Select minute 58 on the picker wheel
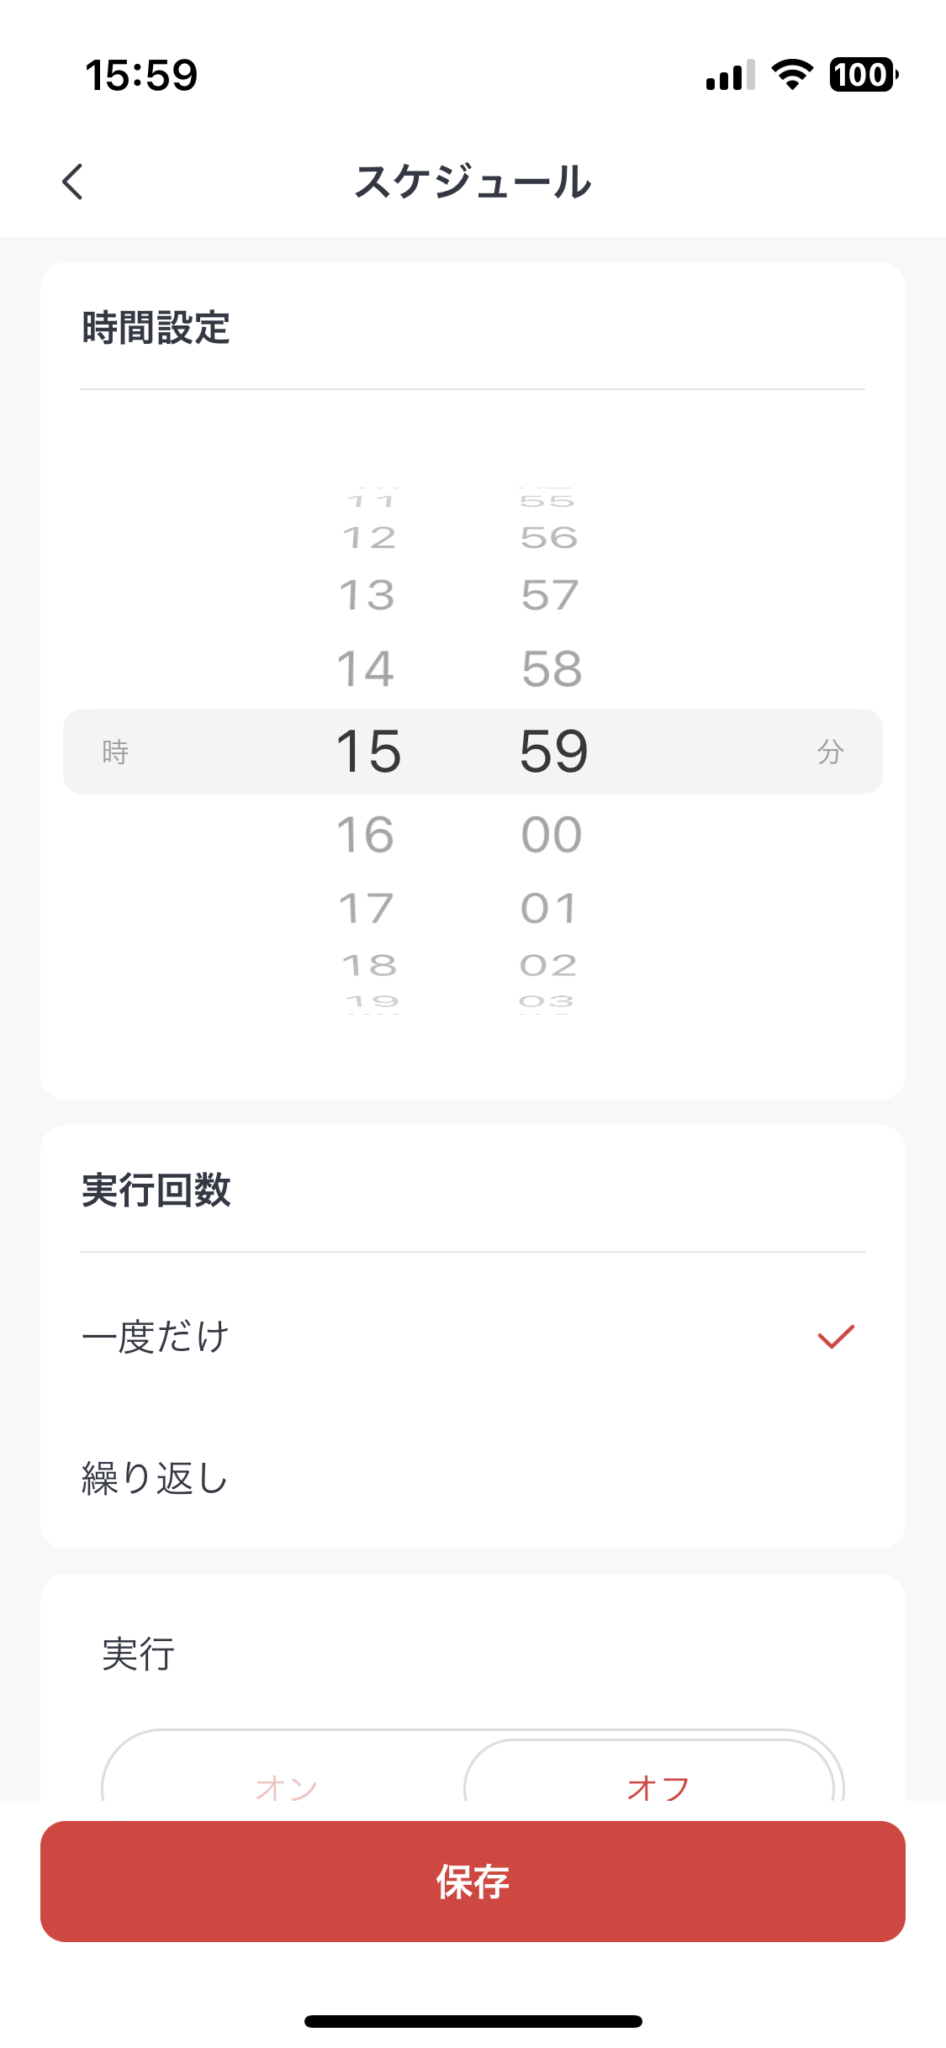The height and width of the screenshot is (2048, 946). click(x=551, y=669)
